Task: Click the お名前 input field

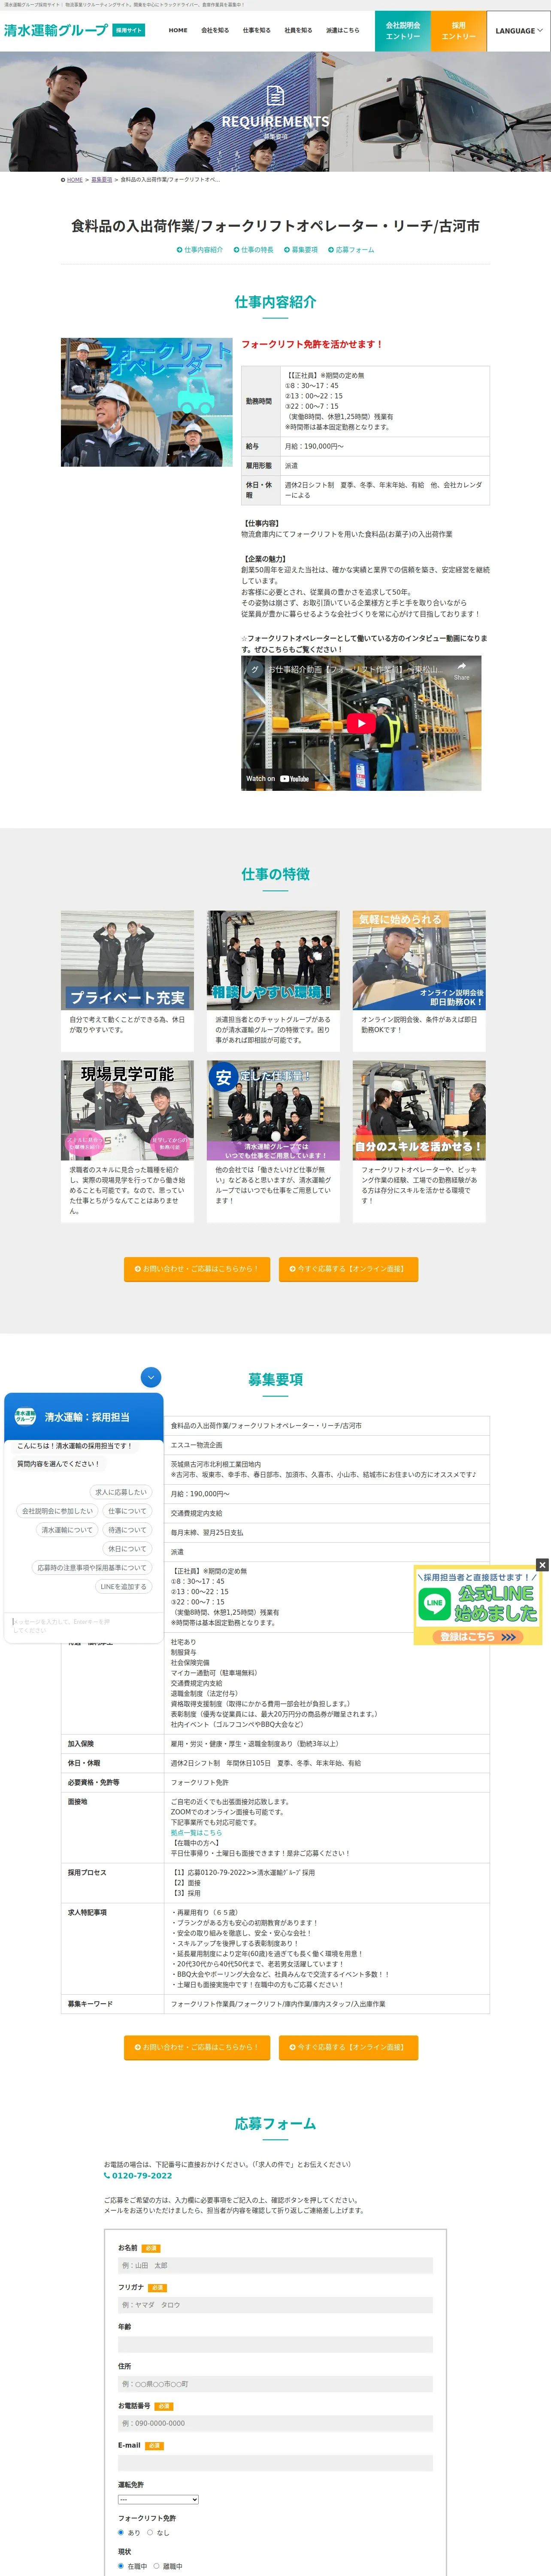Action: [x=275, y=2266]
